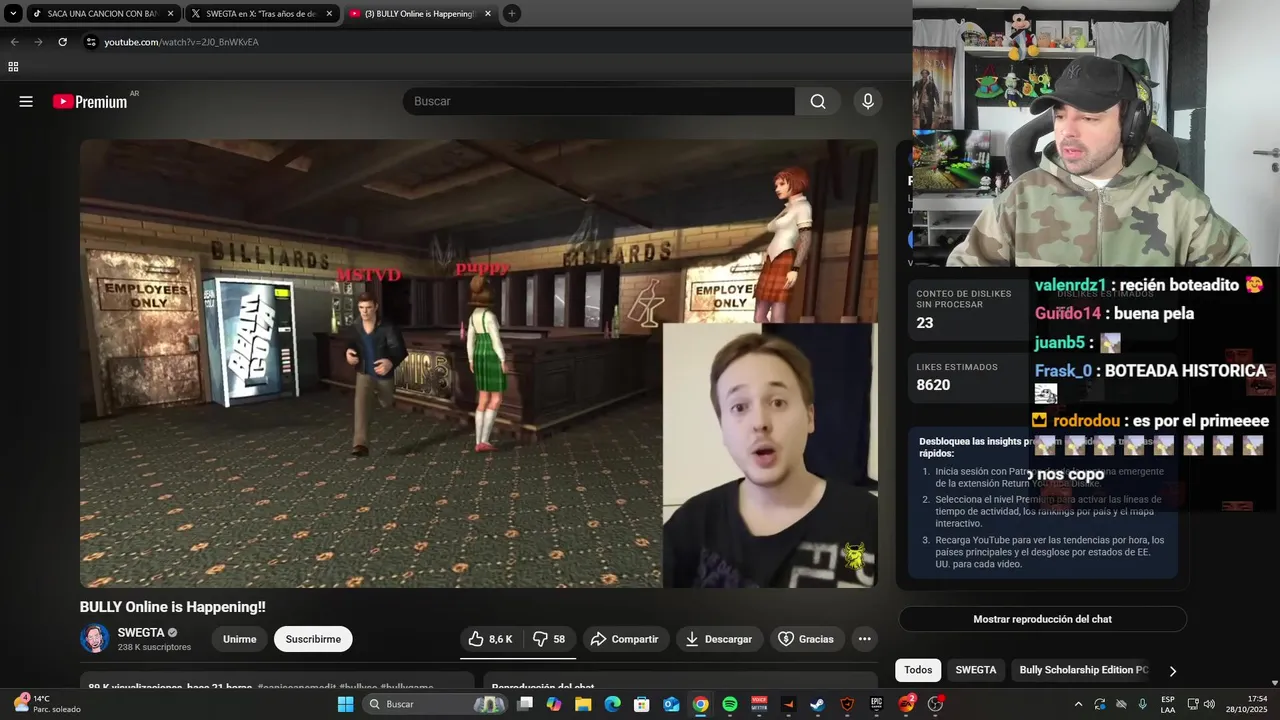Image resolution: width=1280 pixels, height=720 pixels.
Task: Dislike the video showing 58
Action: [x=549, y=639]
